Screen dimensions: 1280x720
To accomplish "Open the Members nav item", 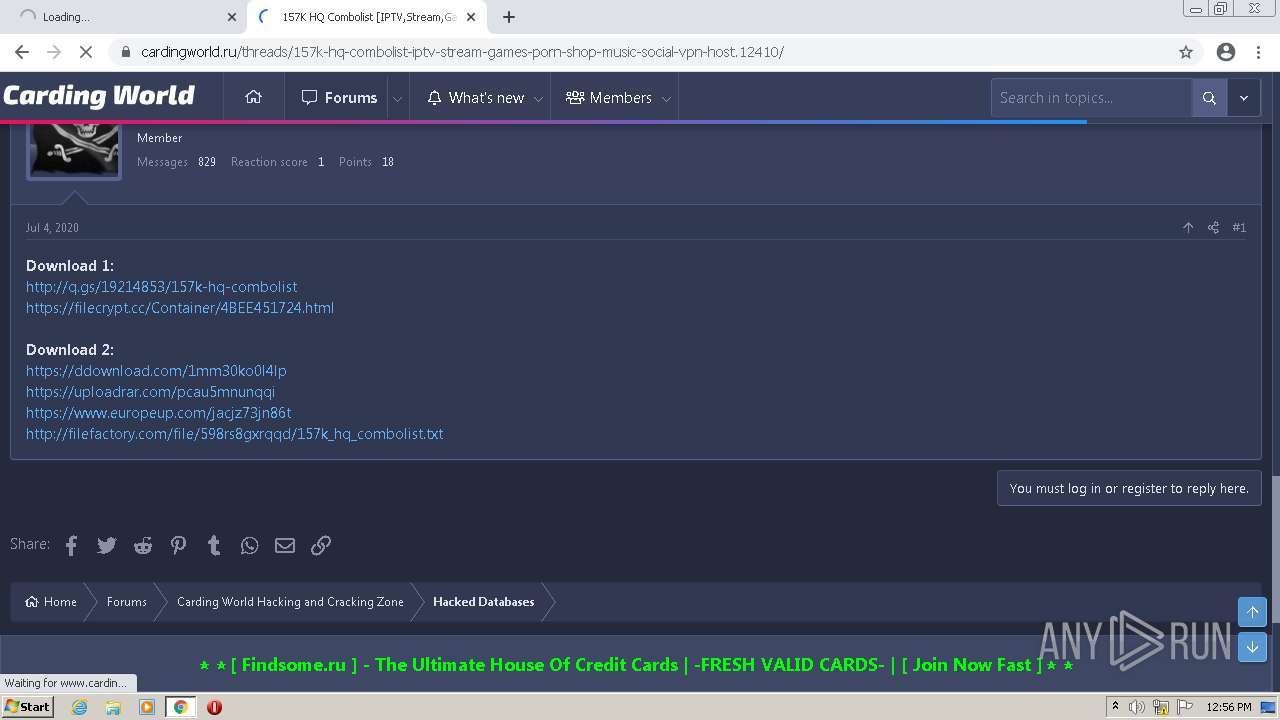I will tap(608, 97).
